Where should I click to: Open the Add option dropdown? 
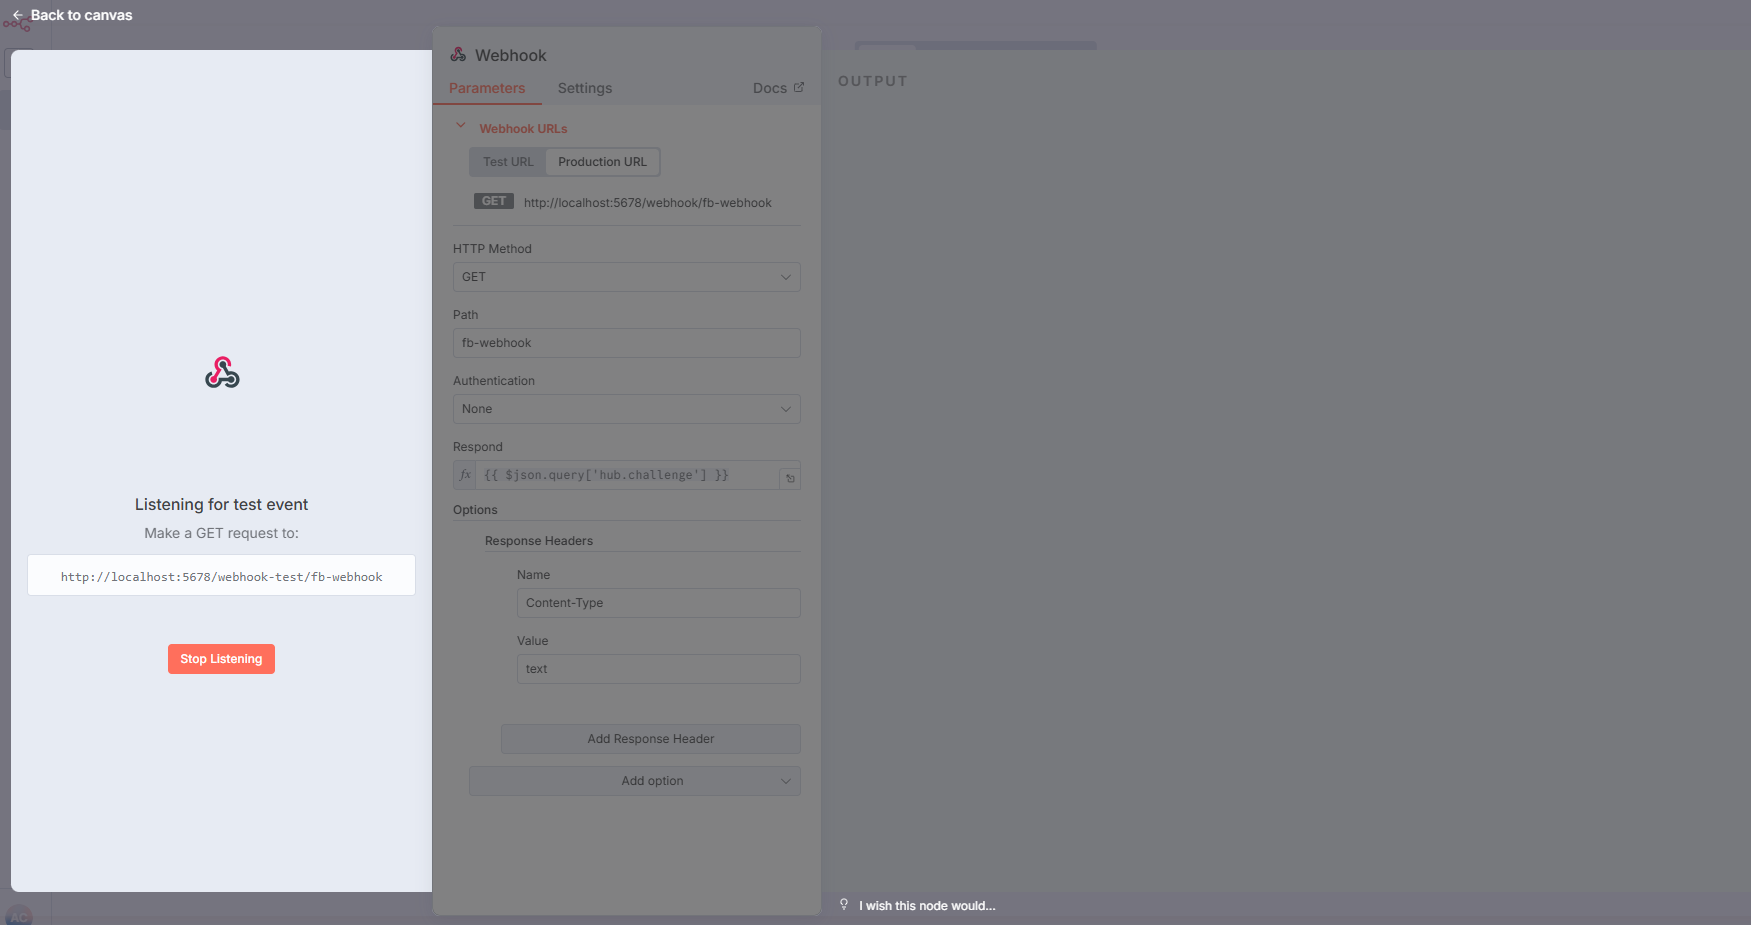point(634,781)
